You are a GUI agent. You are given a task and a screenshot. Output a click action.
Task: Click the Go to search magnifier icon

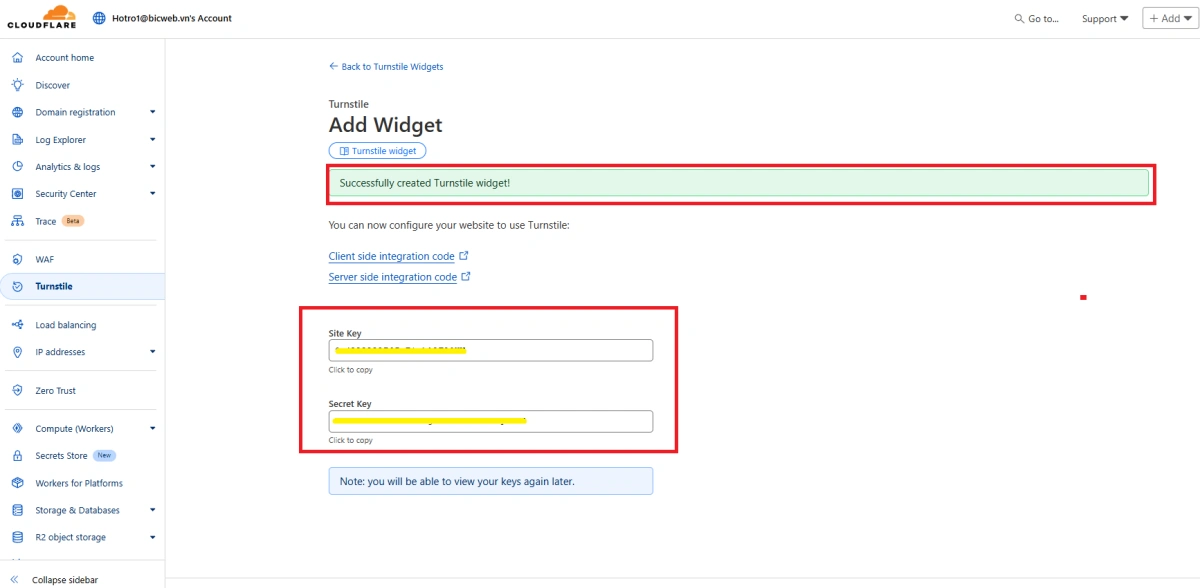click(1019, 19)
